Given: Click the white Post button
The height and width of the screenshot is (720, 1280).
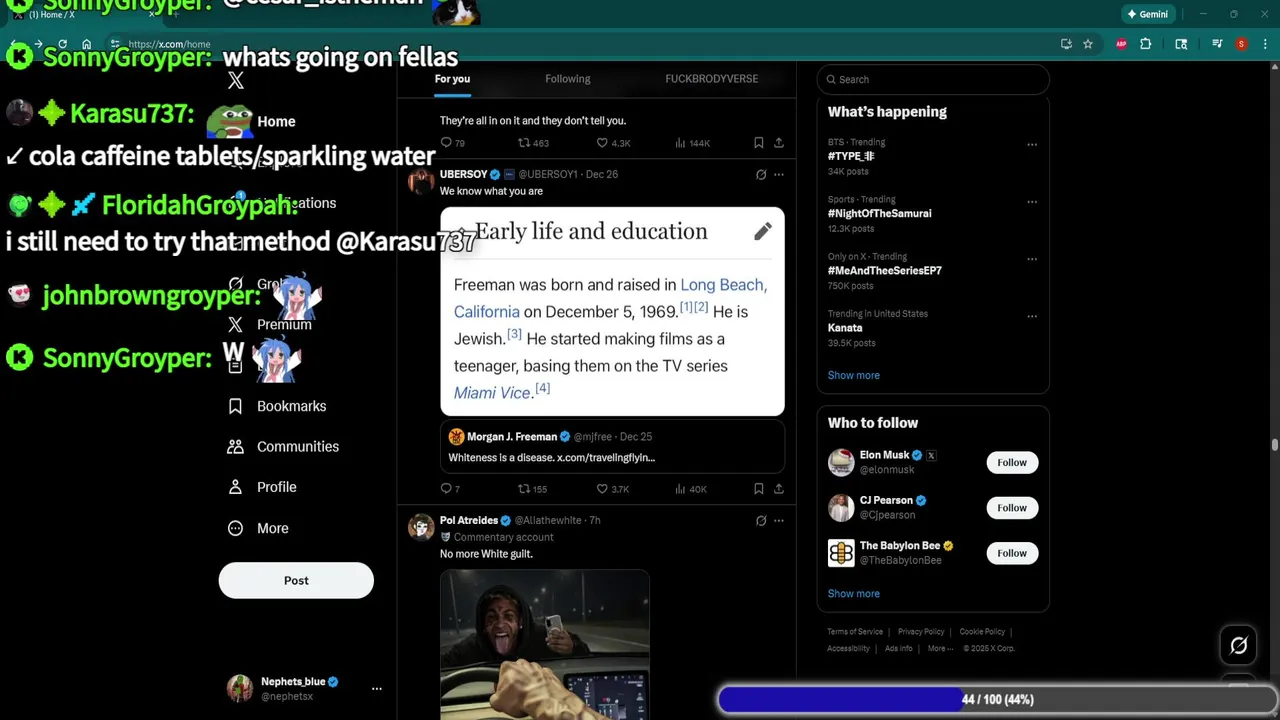Looking at the screenshot, I should [x=296, y=580].
